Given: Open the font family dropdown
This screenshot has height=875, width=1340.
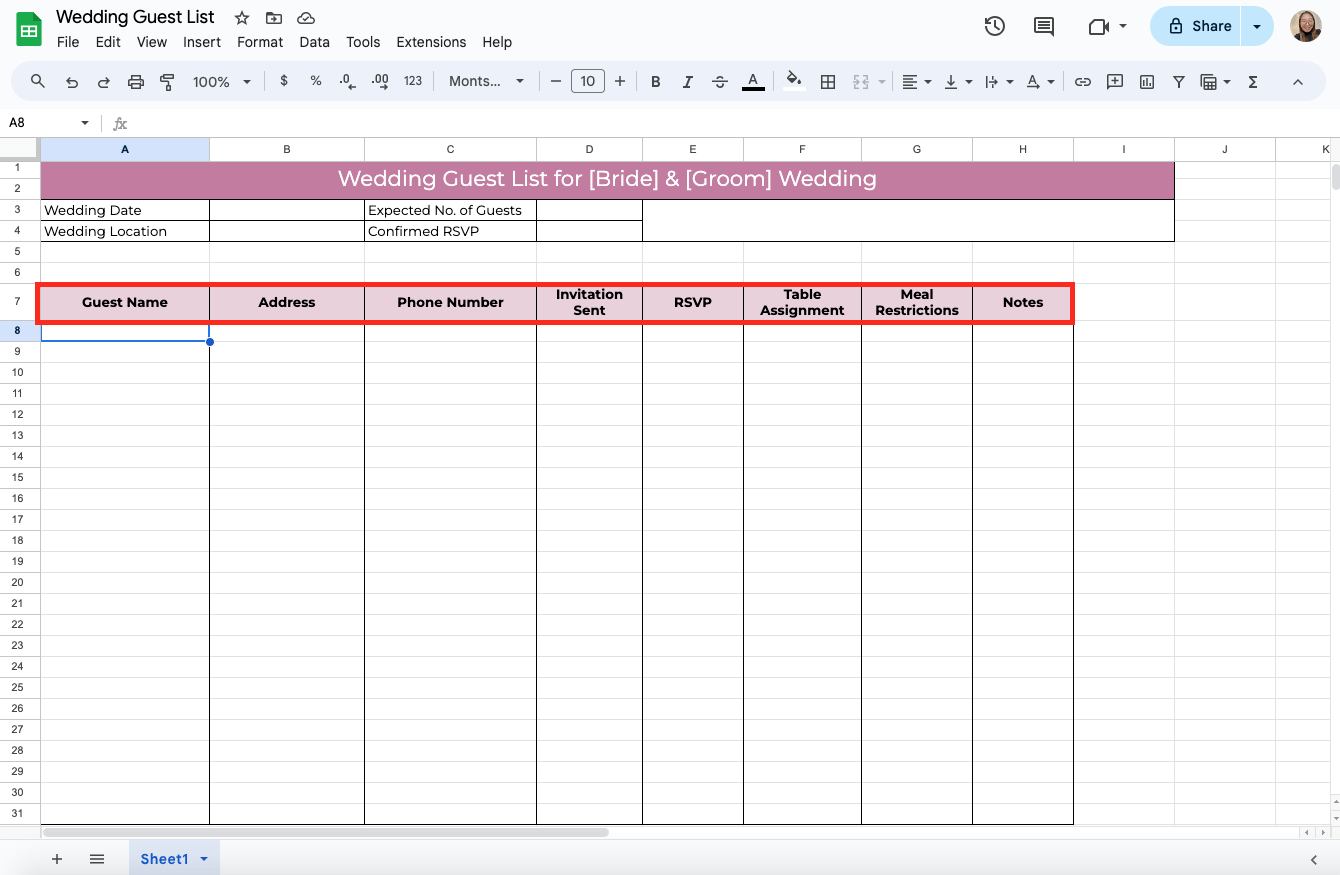Looking at the screenshot, I should 487,81.
